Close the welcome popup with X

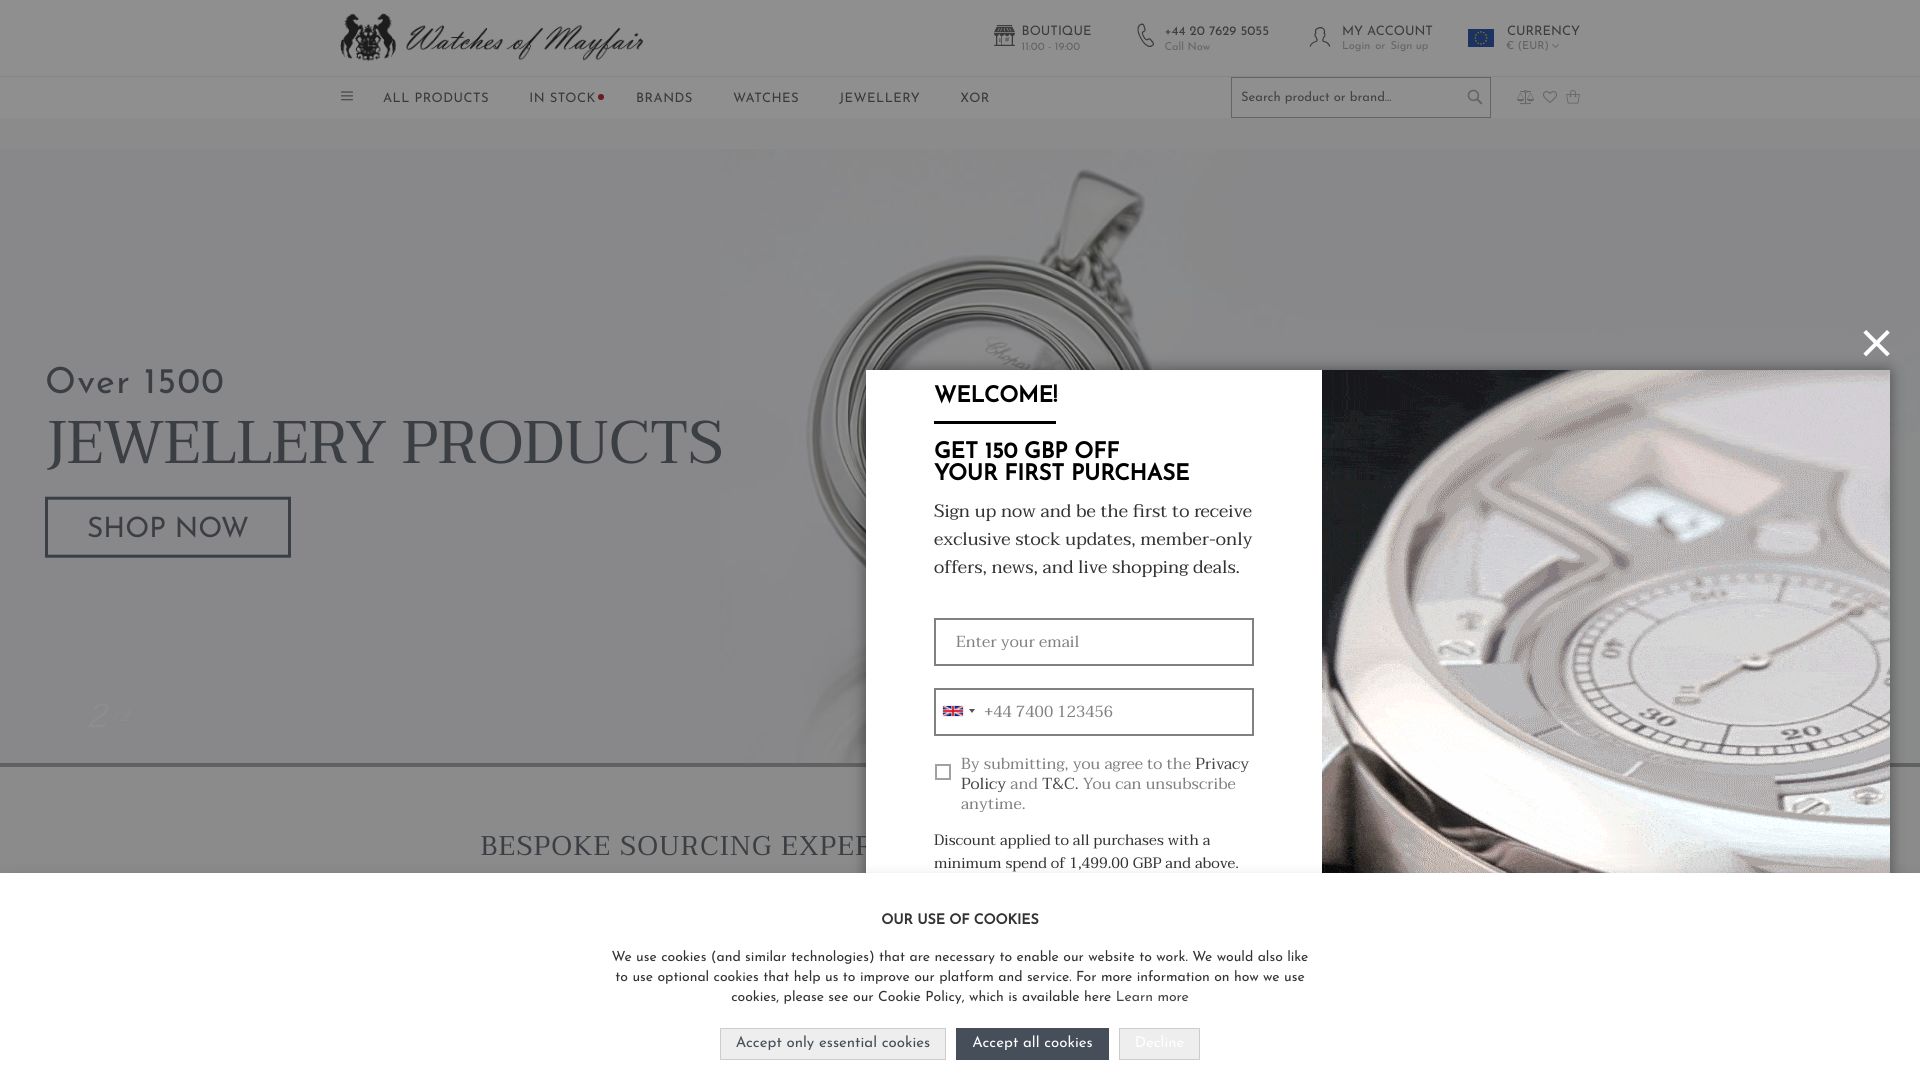tap(1876, 343)
